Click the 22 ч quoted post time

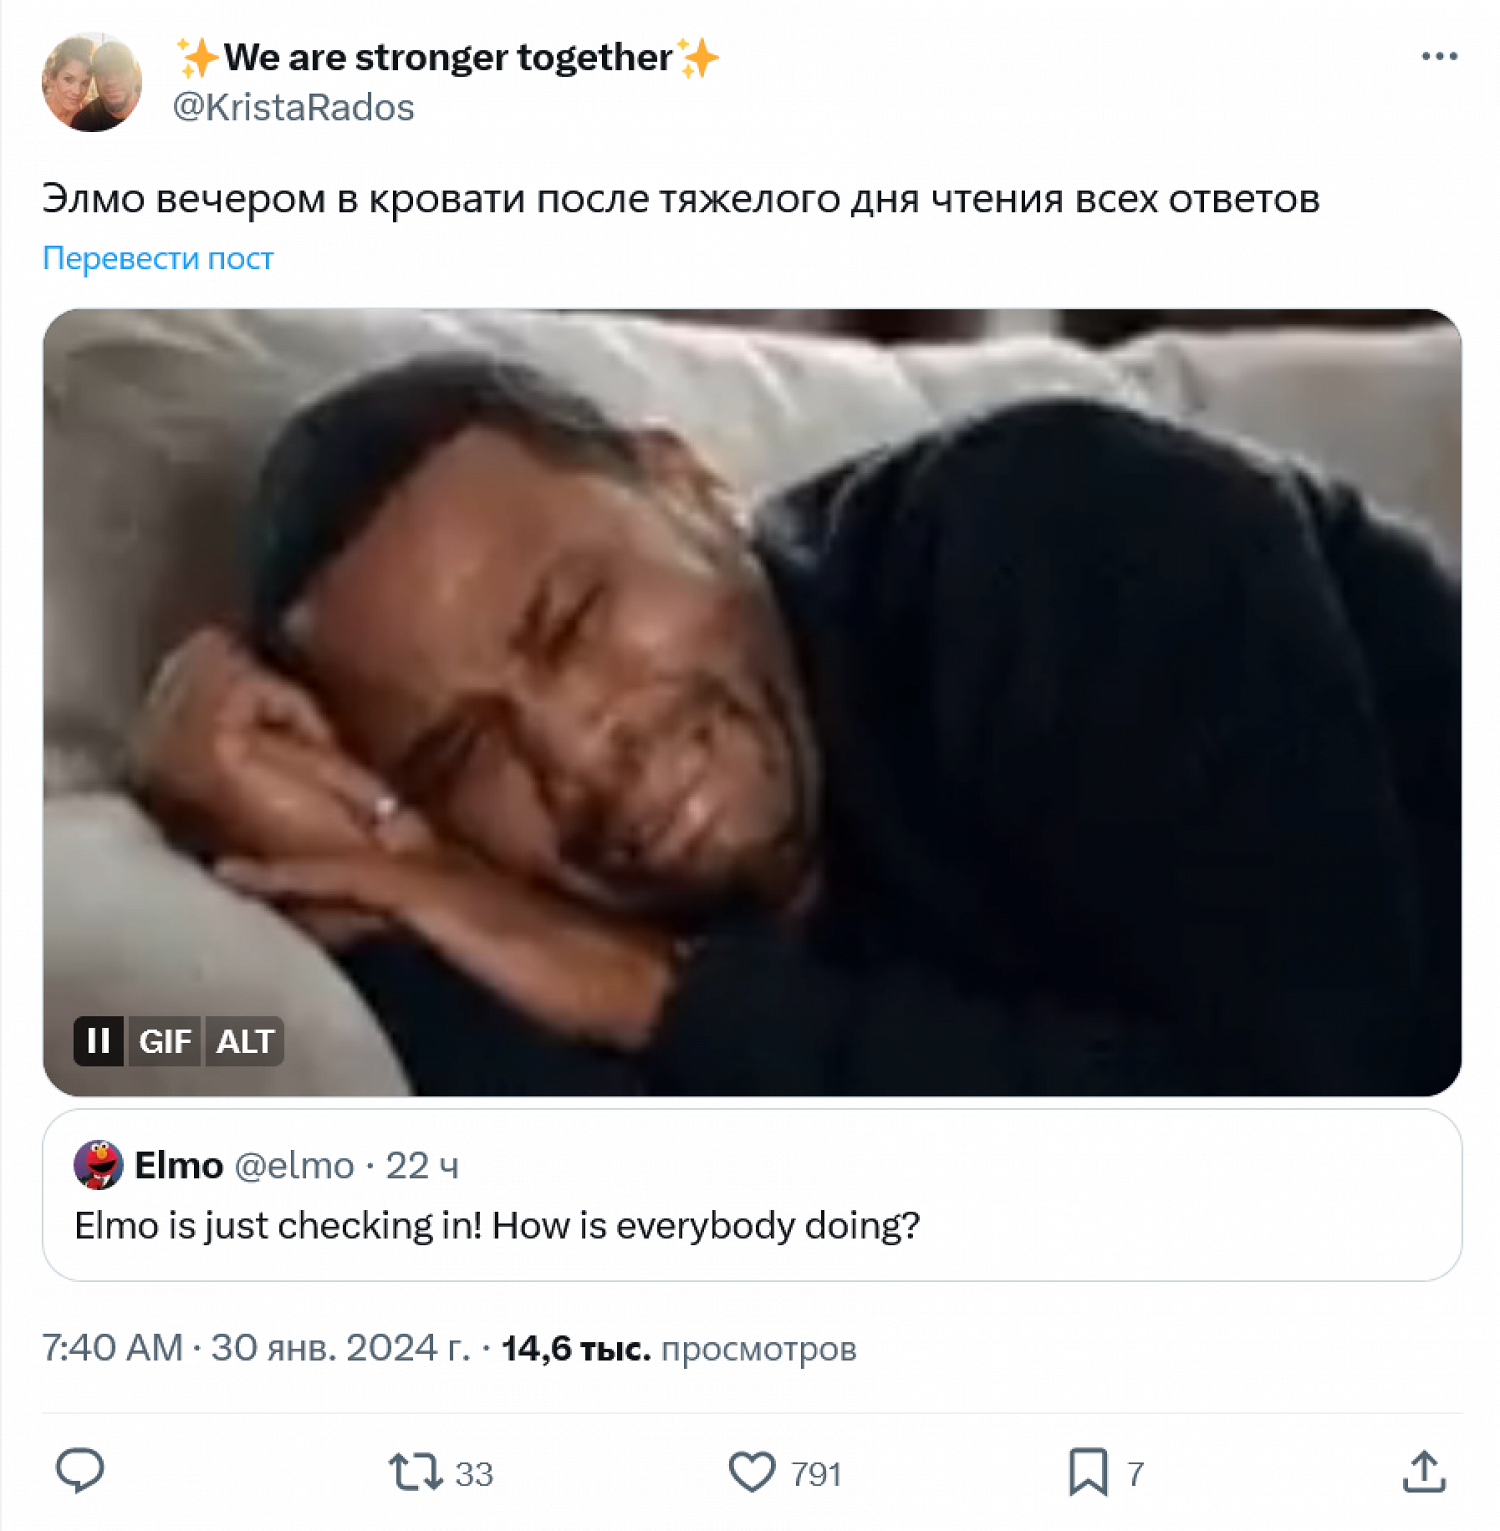422,1165
